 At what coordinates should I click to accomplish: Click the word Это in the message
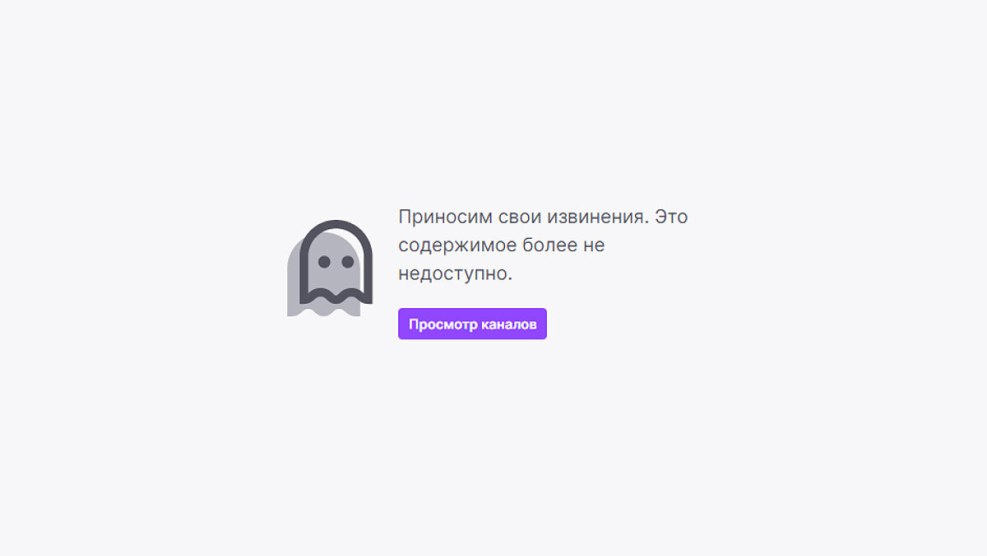pos(671,217)
